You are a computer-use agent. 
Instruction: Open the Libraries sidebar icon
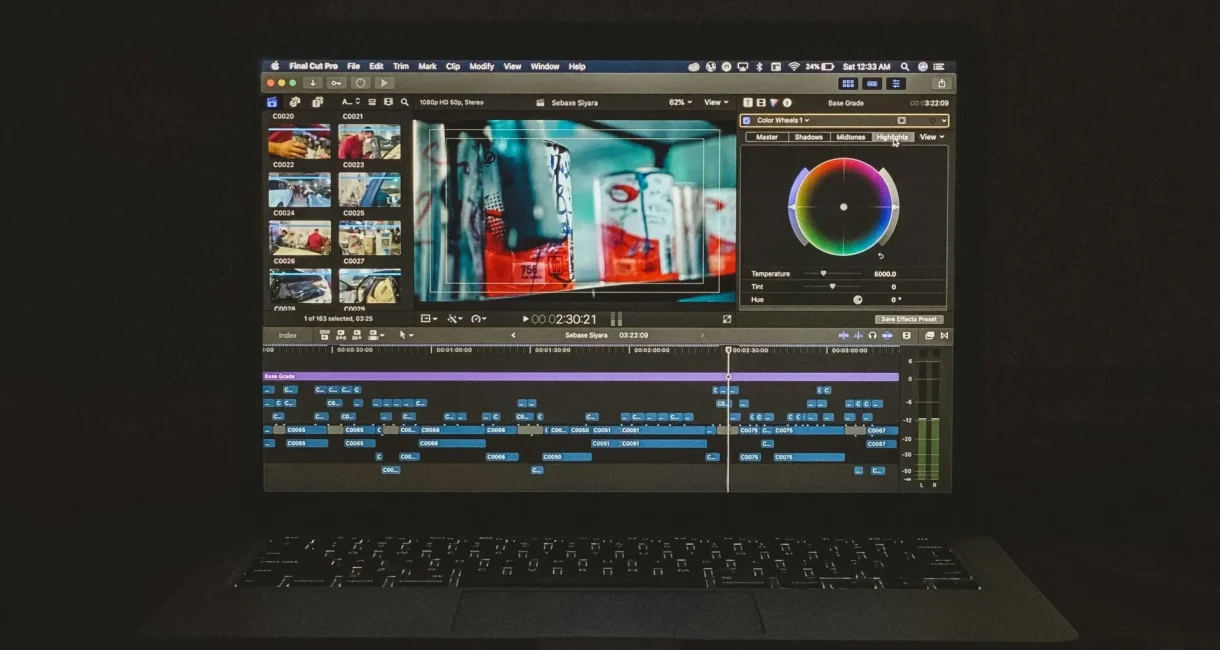pyautogui.click(x=272, y=102)
